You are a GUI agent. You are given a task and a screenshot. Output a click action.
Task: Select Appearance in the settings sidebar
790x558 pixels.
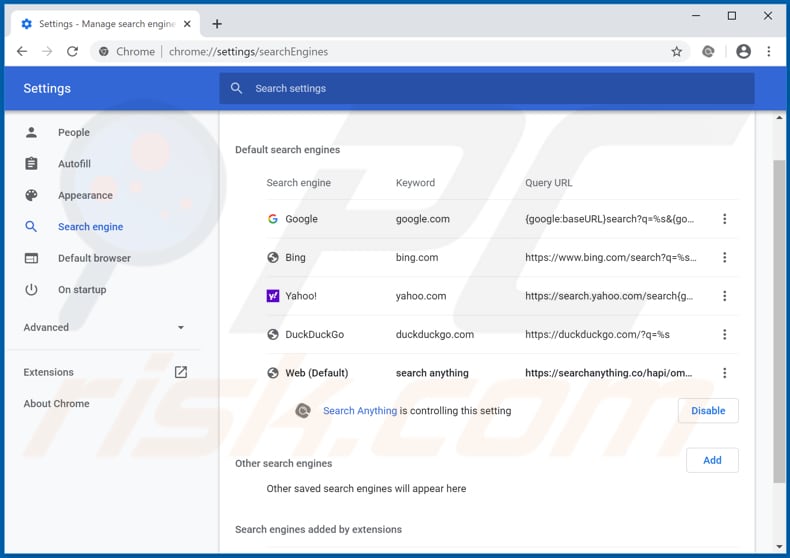[85, 195]
